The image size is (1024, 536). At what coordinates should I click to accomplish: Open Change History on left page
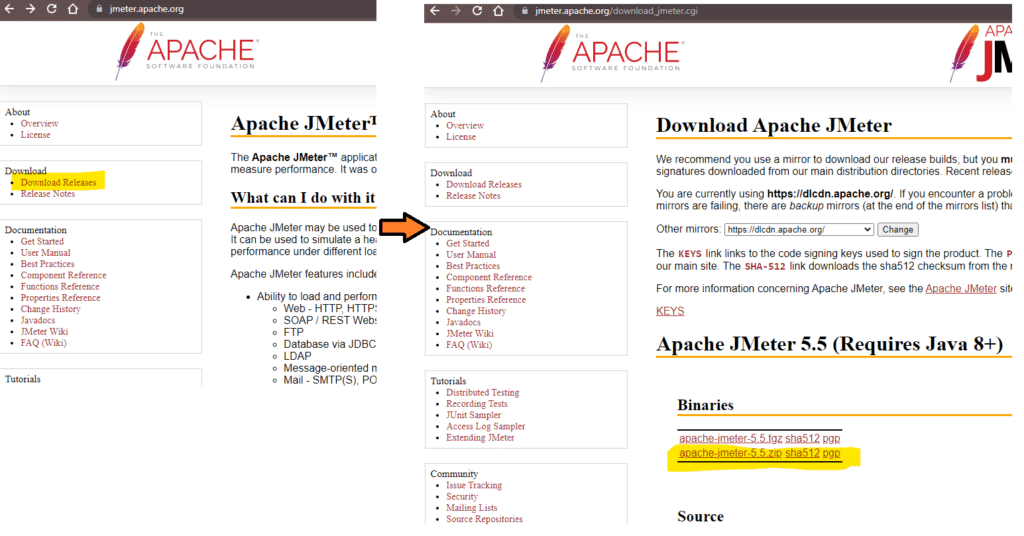pos(50,309)
